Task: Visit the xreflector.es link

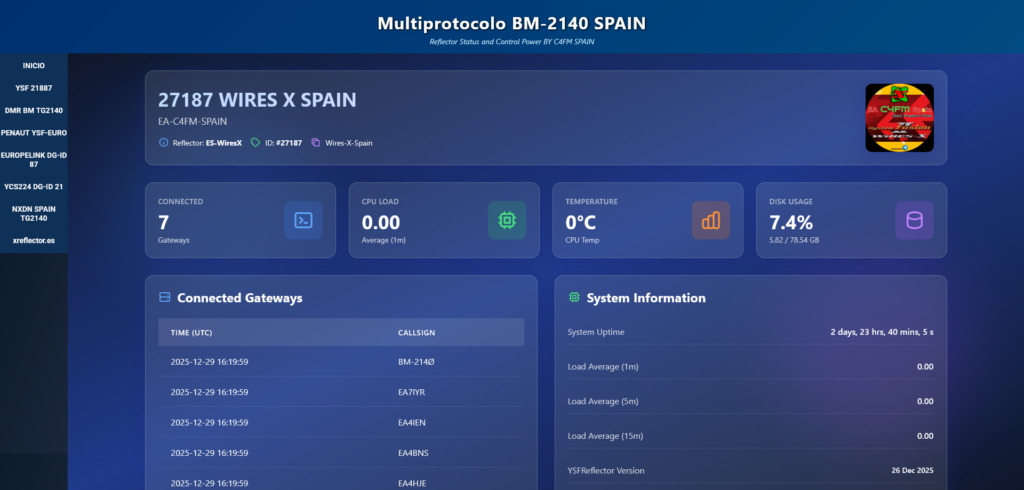Action: click(34, 240)
